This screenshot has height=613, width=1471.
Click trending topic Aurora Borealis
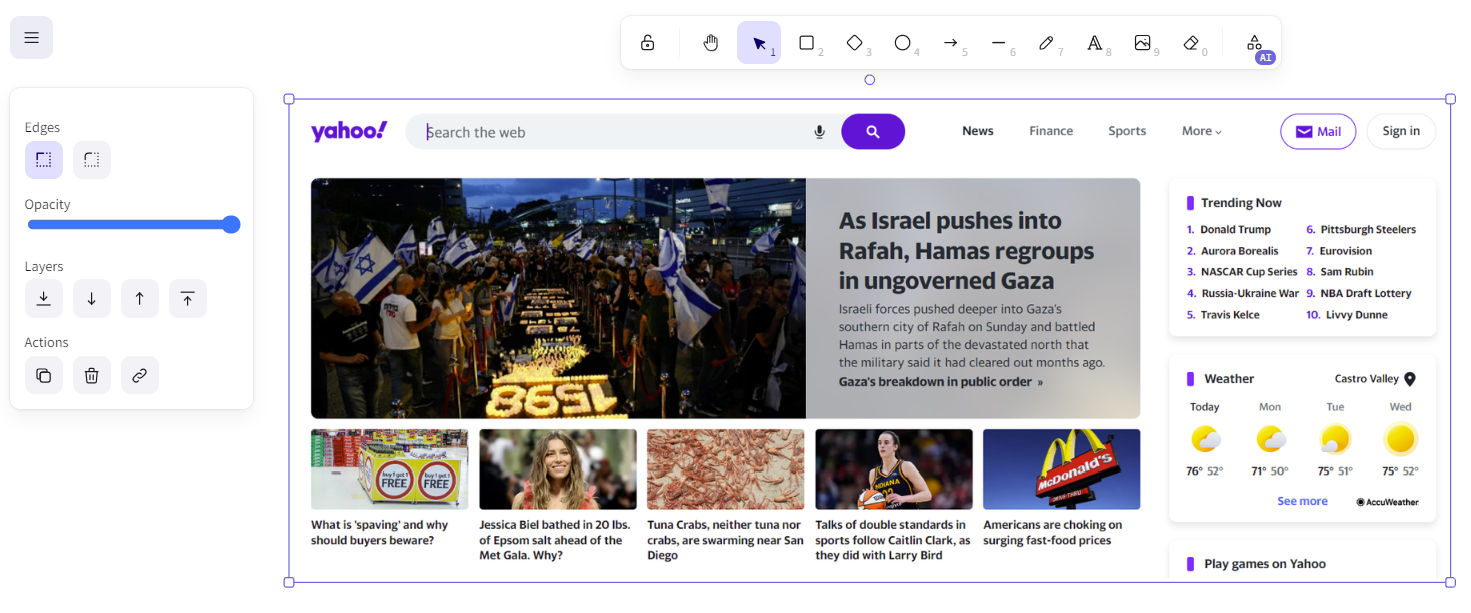pos(1239,251)
